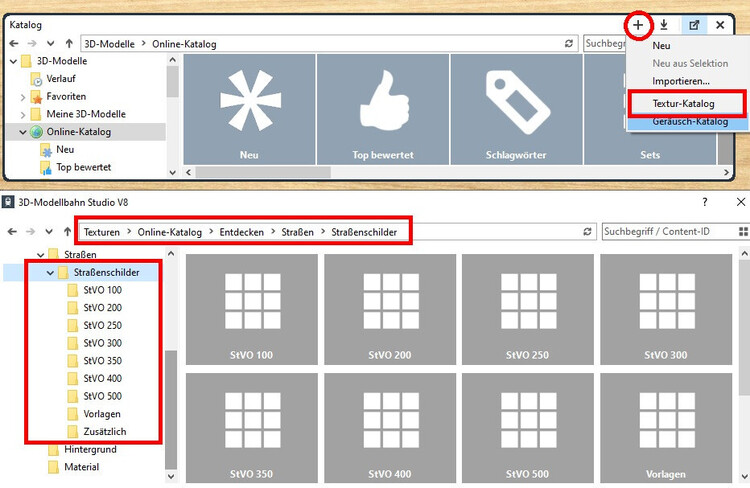Select Neu in the plus menu
The height and width of the screenshot is (488, 750).
tap(661, 45)
